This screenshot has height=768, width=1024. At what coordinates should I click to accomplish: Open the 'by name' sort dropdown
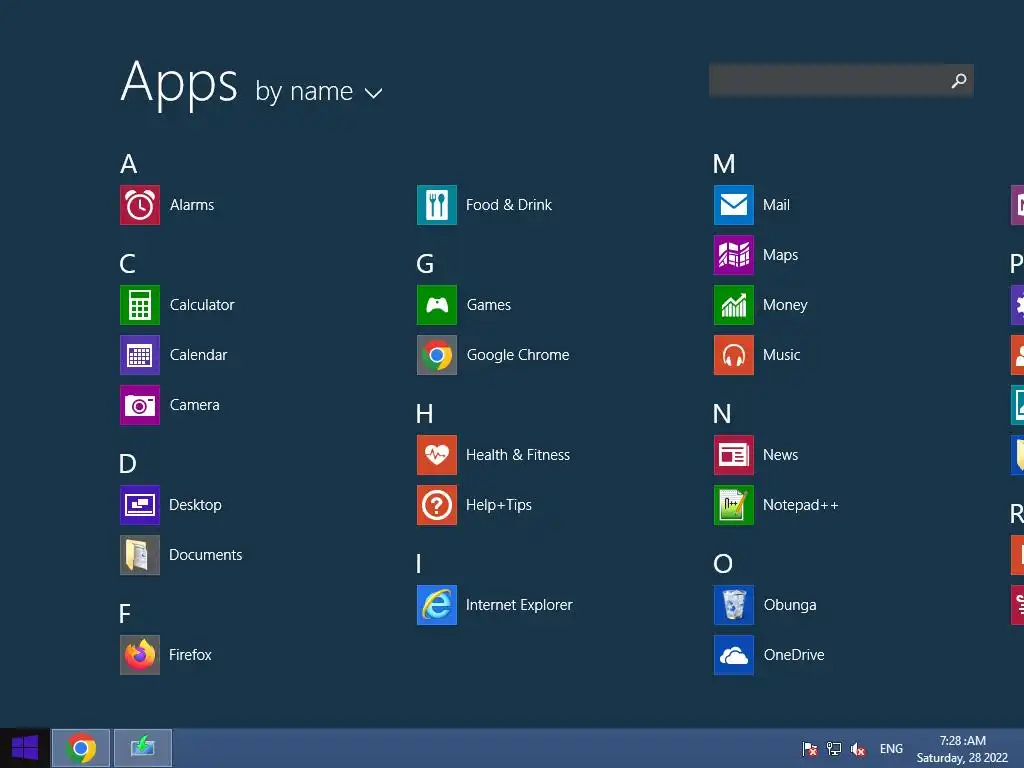[319, 91]
